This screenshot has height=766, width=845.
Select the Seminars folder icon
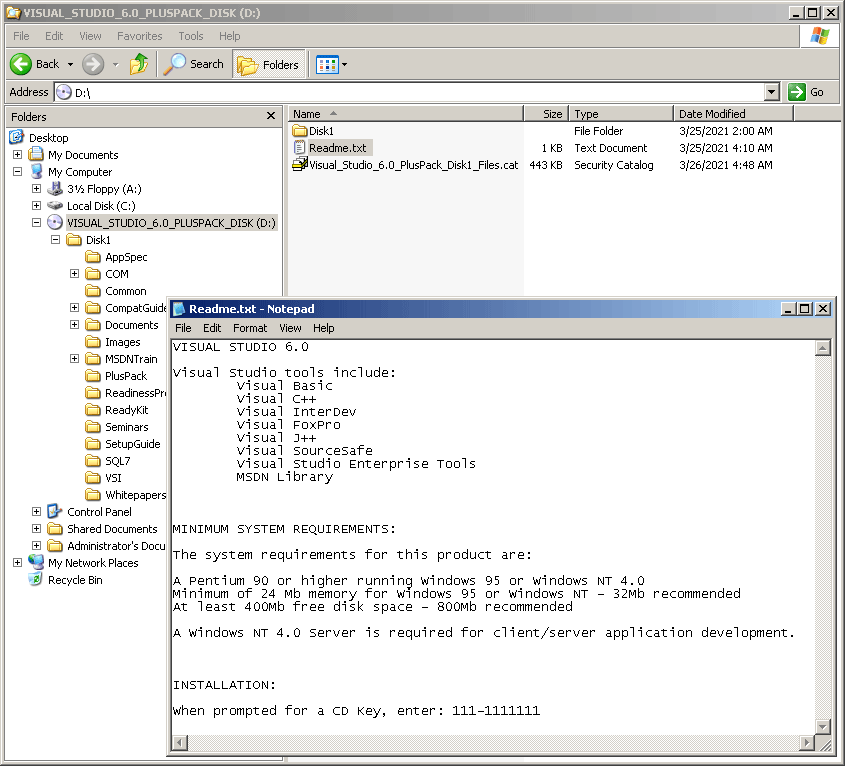93,427
